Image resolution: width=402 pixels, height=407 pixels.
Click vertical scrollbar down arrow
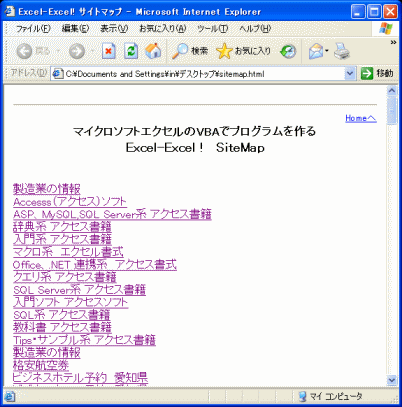(392, 380)
